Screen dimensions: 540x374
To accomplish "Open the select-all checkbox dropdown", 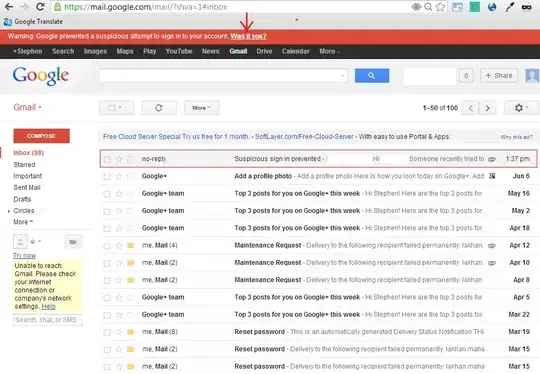I will 116,108.
